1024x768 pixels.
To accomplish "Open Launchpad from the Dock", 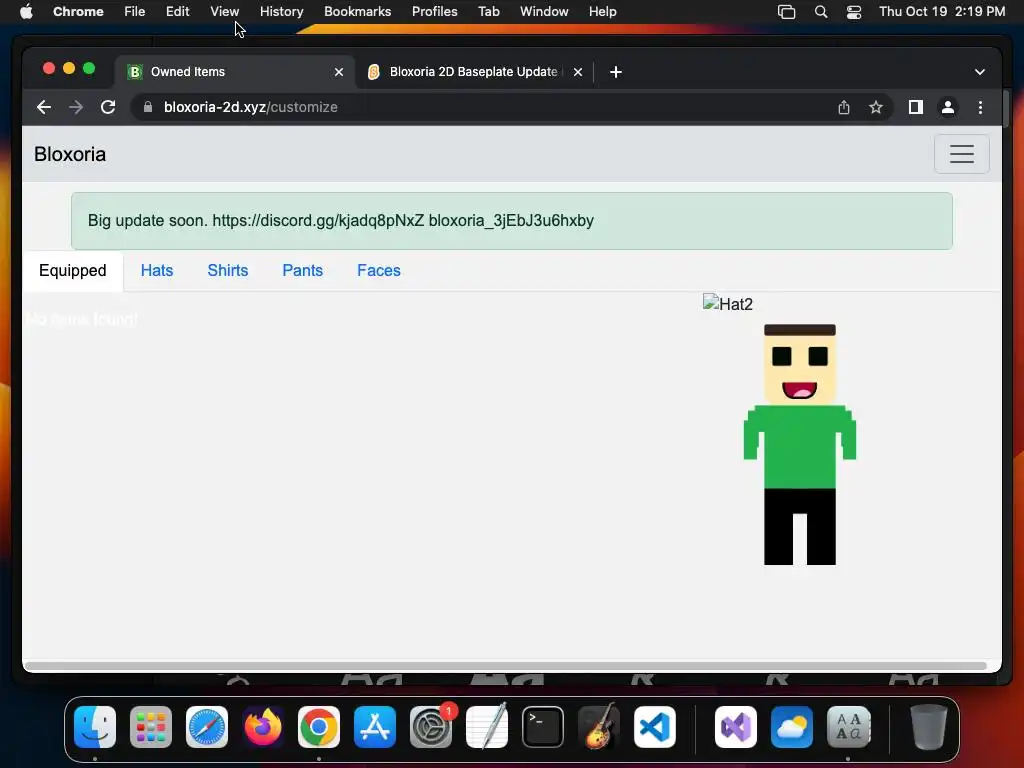I will click(x=151, y=727).
